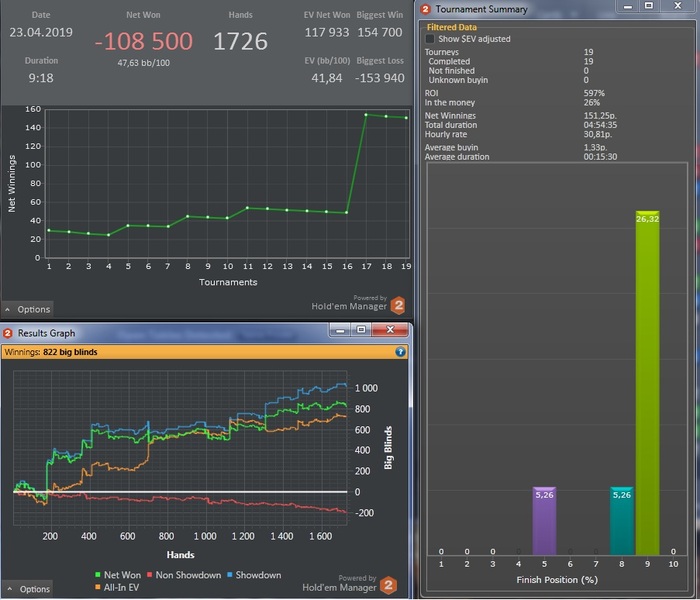Click the tournament 1 data point

[x=49, y=230]
